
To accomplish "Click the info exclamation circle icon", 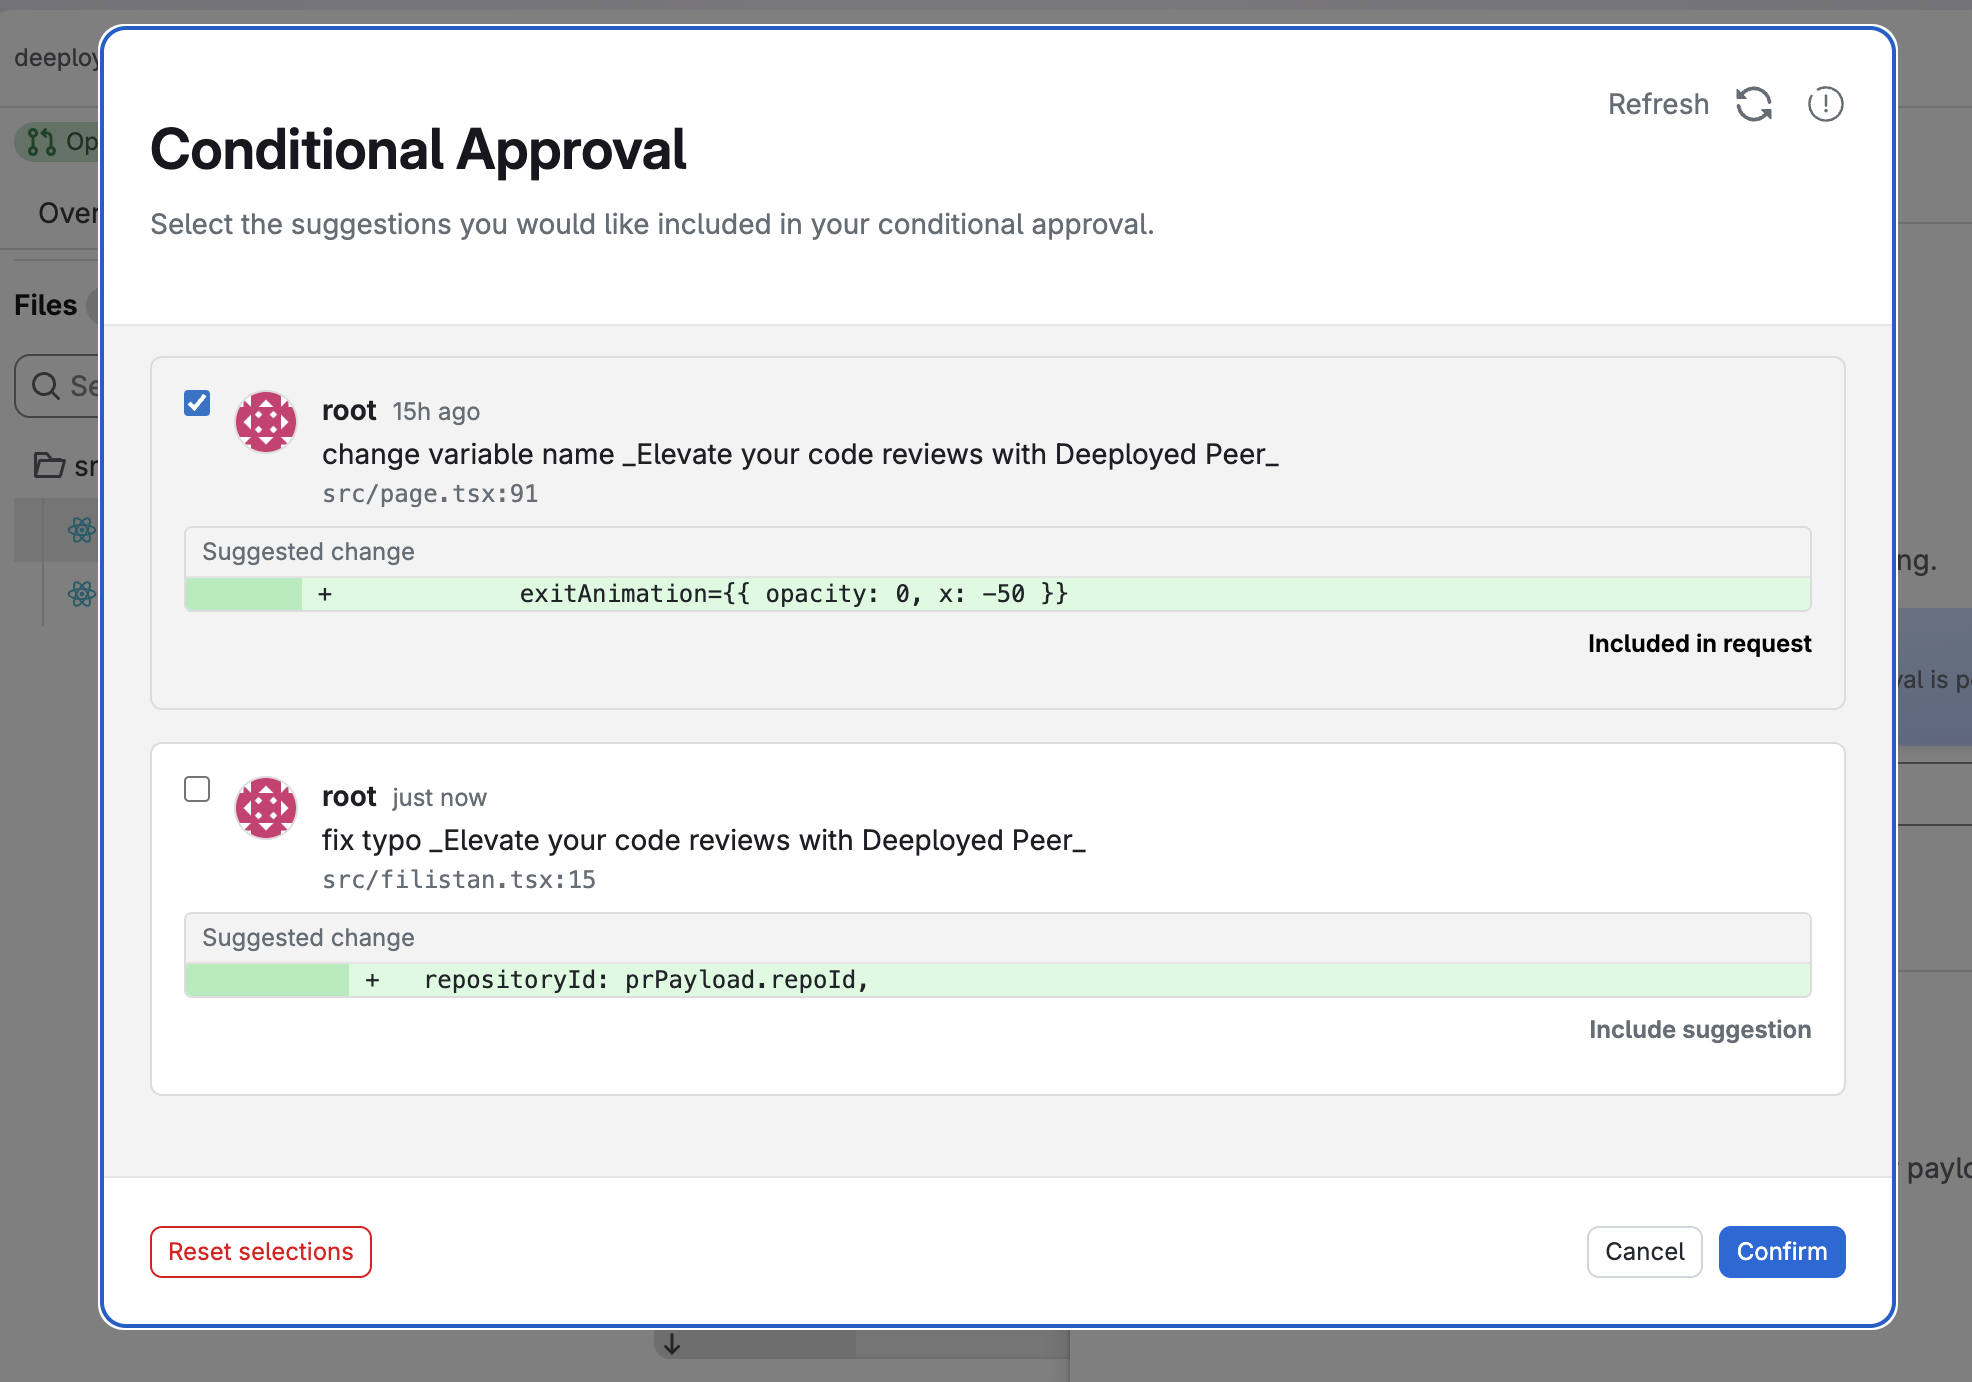I will 1825,104.
